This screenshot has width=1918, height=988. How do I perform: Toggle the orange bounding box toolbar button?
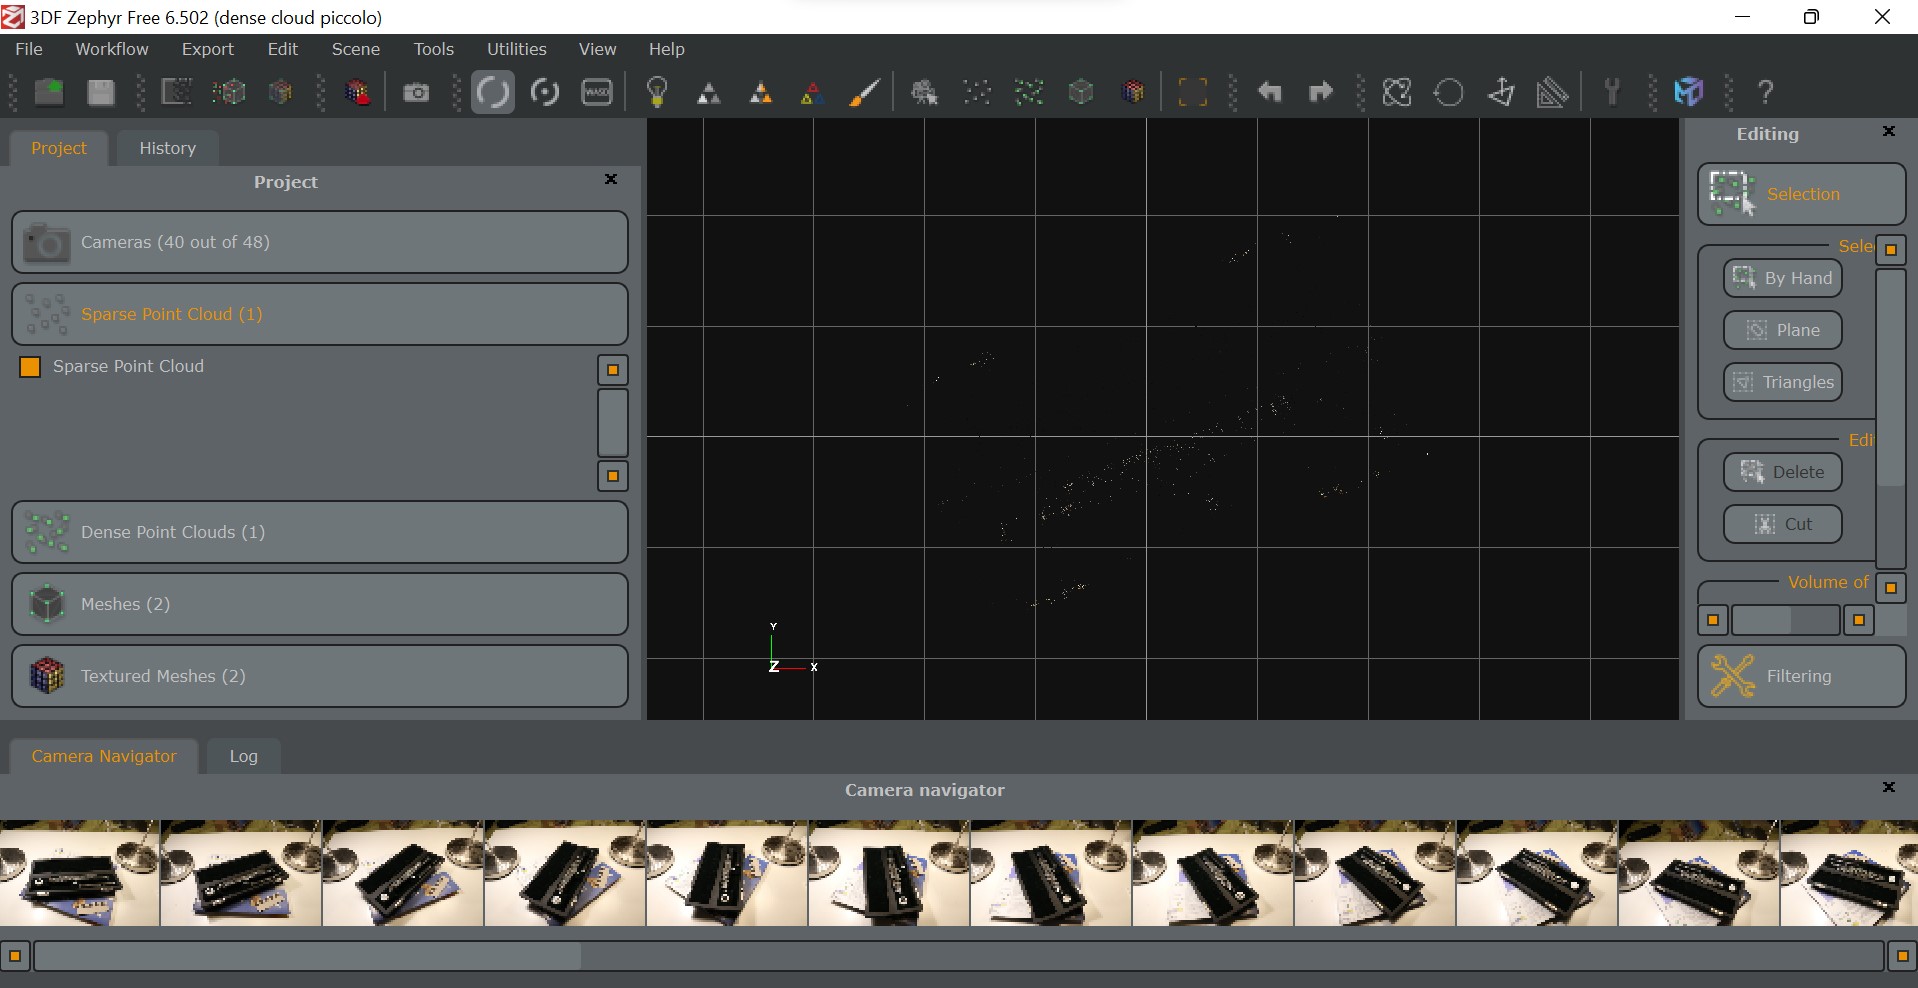(1192, 93)
